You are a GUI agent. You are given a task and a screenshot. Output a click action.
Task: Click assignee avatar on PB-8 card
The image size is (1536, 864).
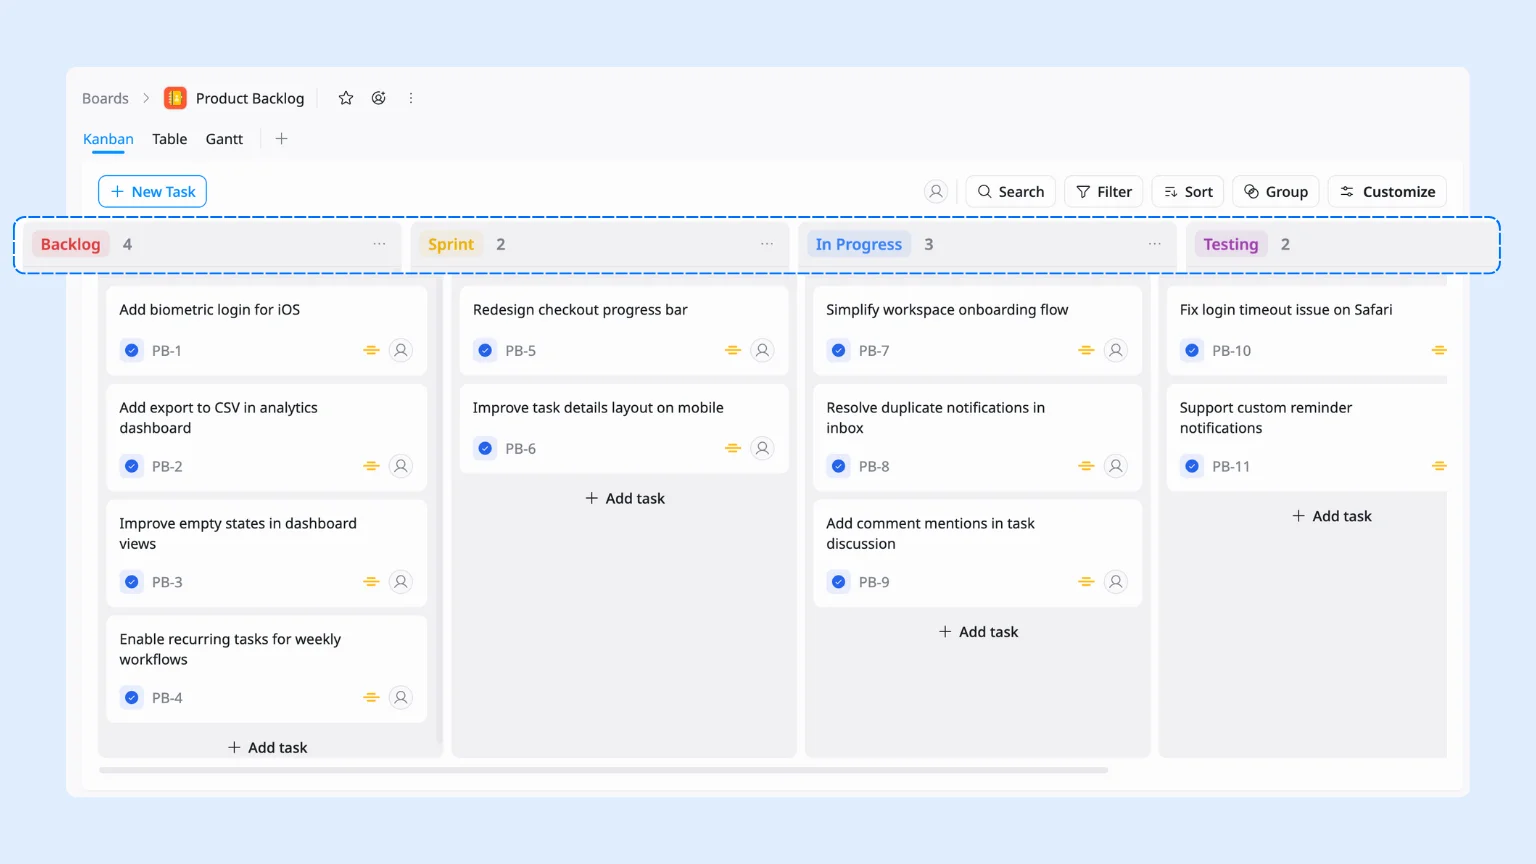(1116, 466)
